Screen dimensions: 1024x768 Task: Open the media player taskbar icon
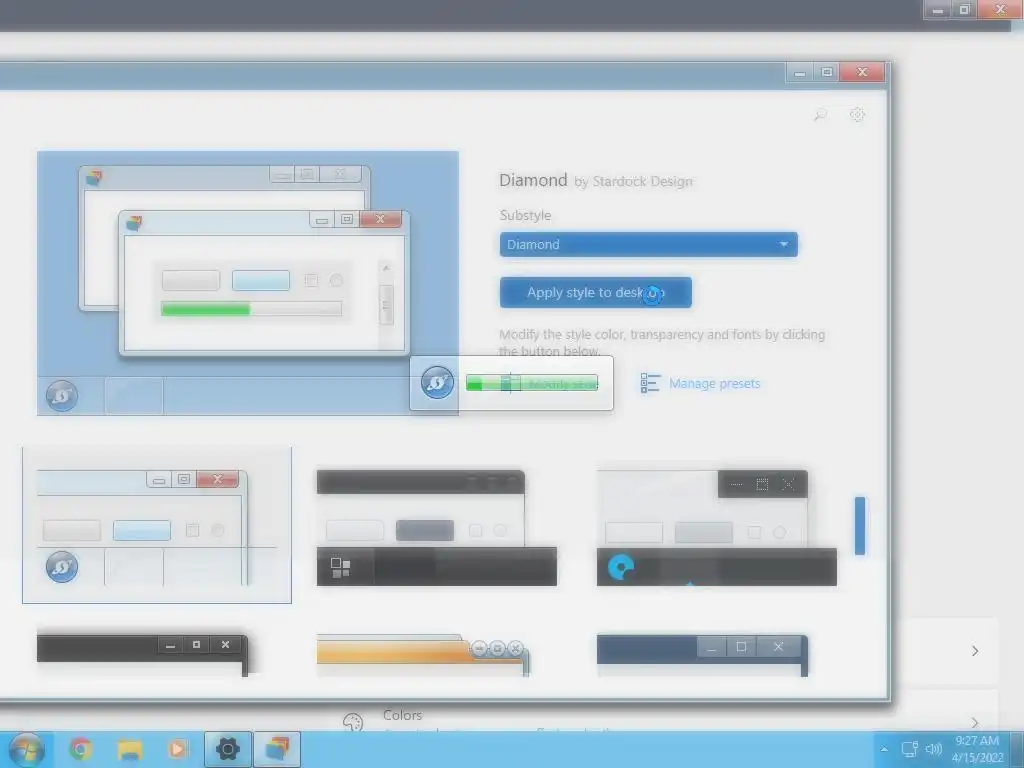coord(178,749)
